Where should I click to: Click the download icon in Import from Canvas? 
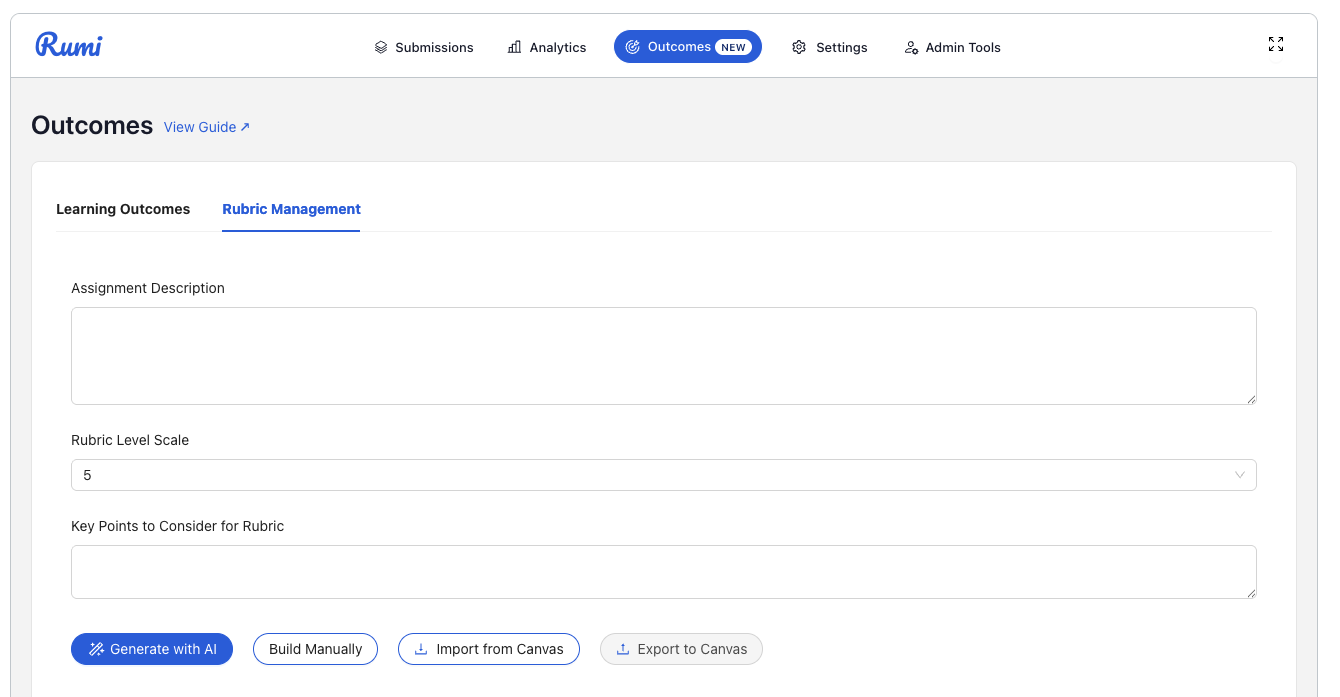click(422, 649)
